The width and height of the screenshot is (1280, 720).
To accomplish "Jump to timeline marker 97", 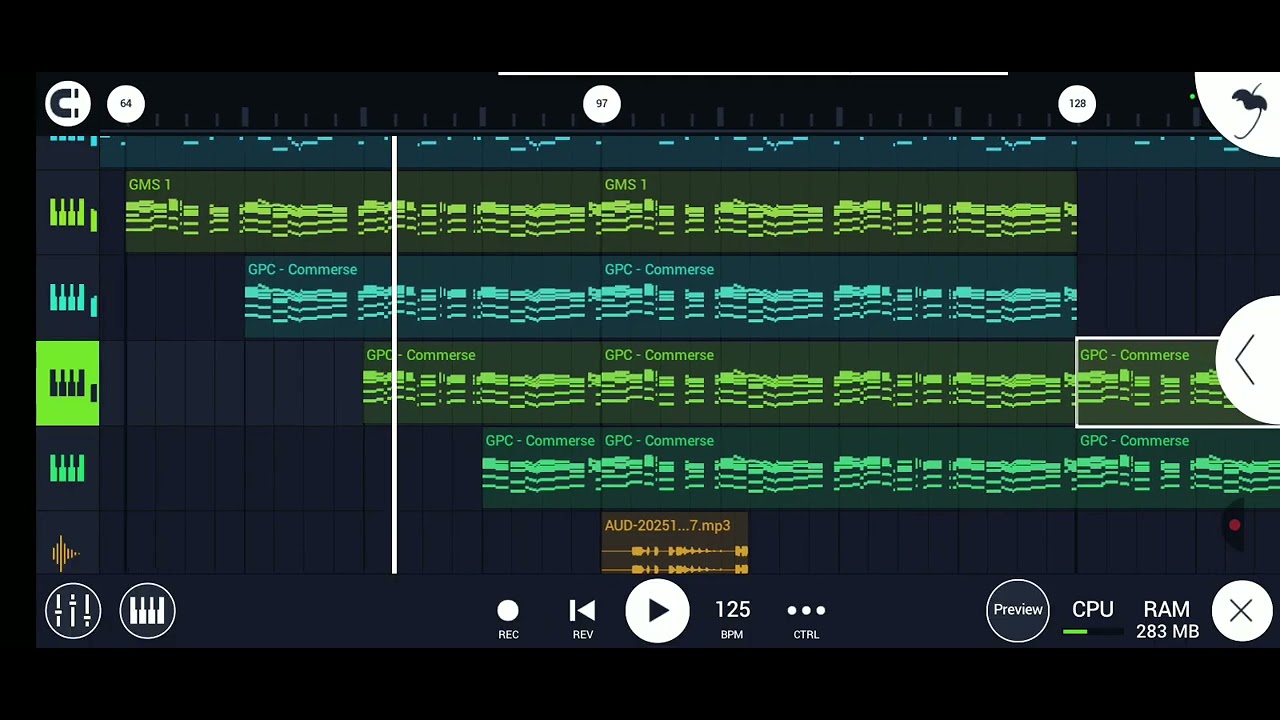I will point(602,103).
